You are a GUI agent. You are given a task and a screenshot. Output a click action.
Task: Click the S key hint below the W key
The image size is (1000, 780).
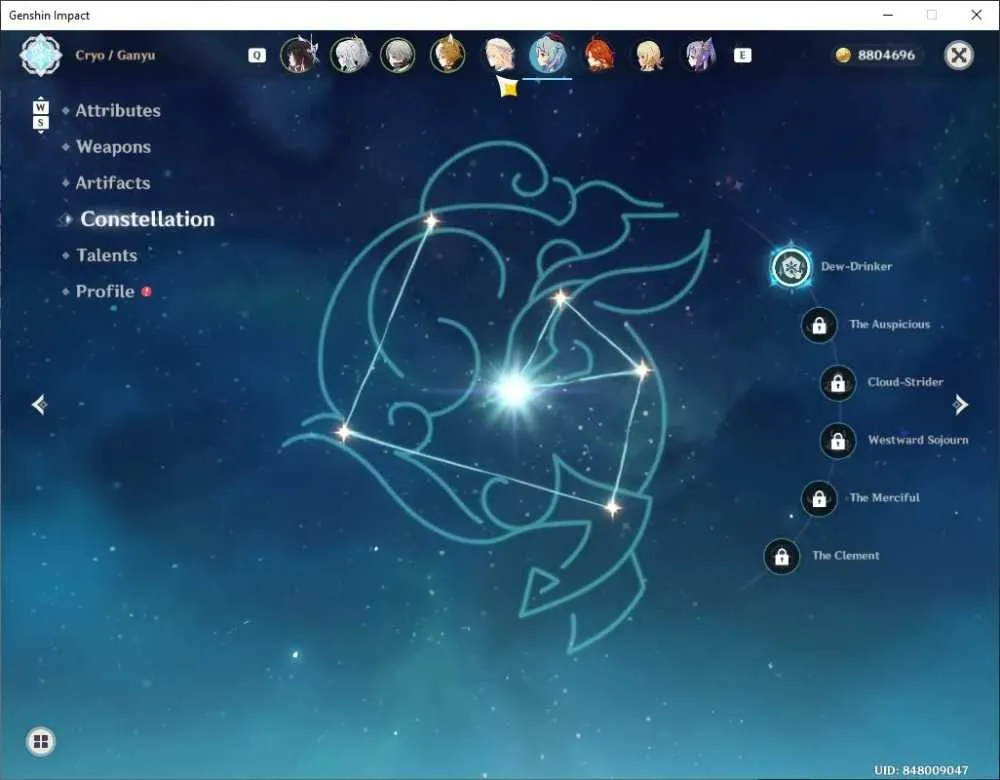(x=41, y=122)
